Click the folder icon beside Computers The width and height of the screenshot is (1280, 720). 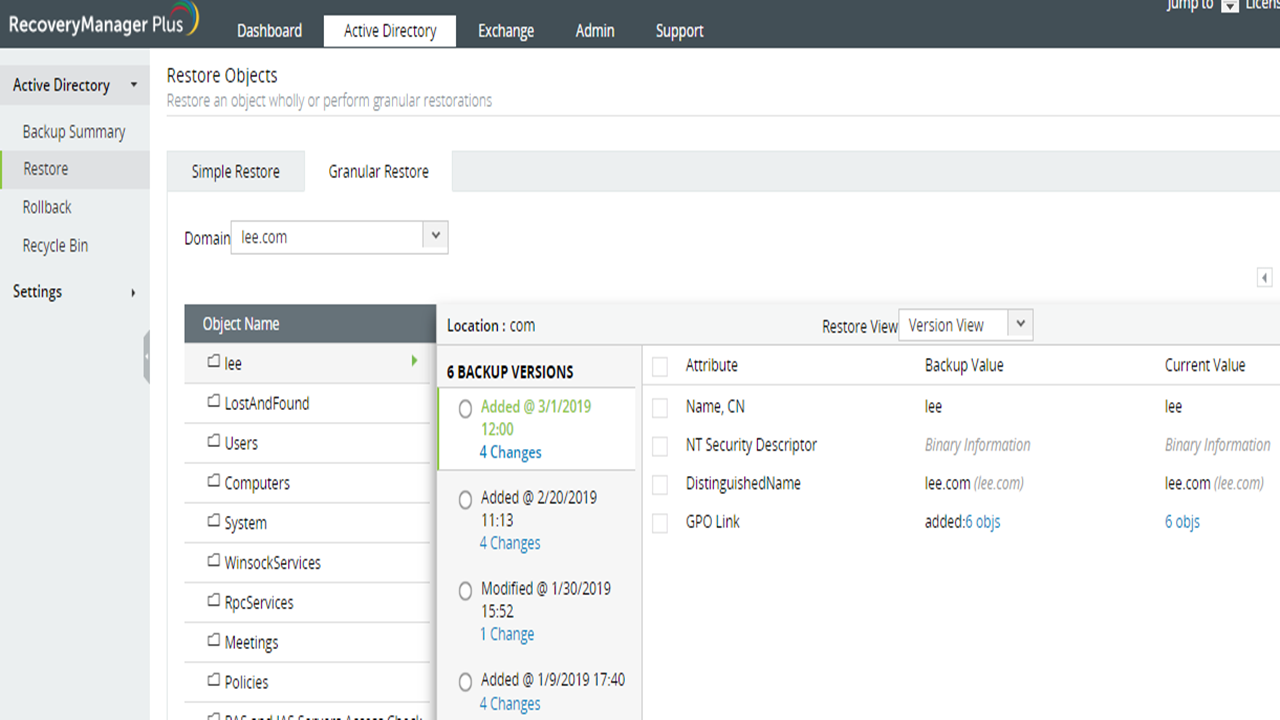tap(213, 482)
